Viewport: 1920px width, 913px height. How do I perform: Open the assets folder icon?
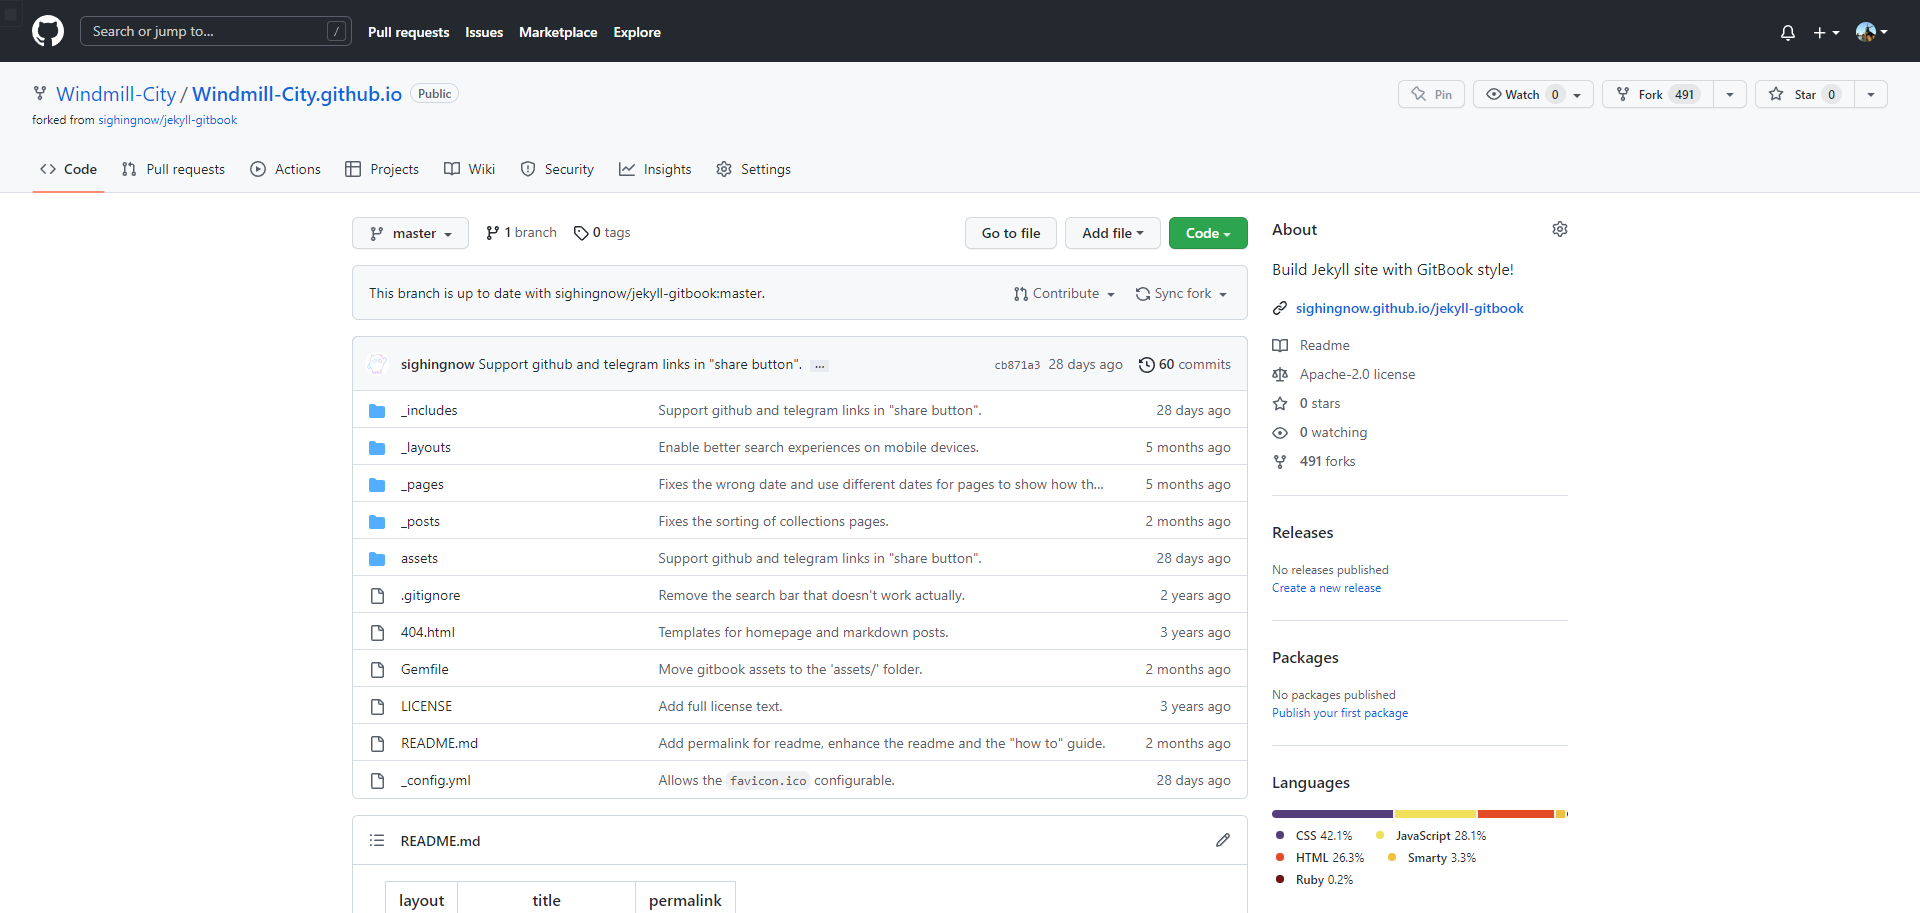[377, 558]
